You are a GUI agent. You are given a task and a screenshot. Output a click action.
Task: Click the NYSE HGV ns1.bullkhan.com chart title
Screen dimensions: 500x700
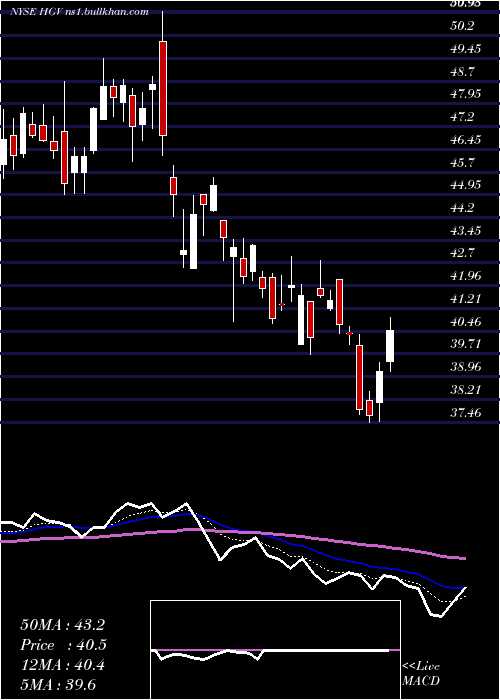point(79,12)
